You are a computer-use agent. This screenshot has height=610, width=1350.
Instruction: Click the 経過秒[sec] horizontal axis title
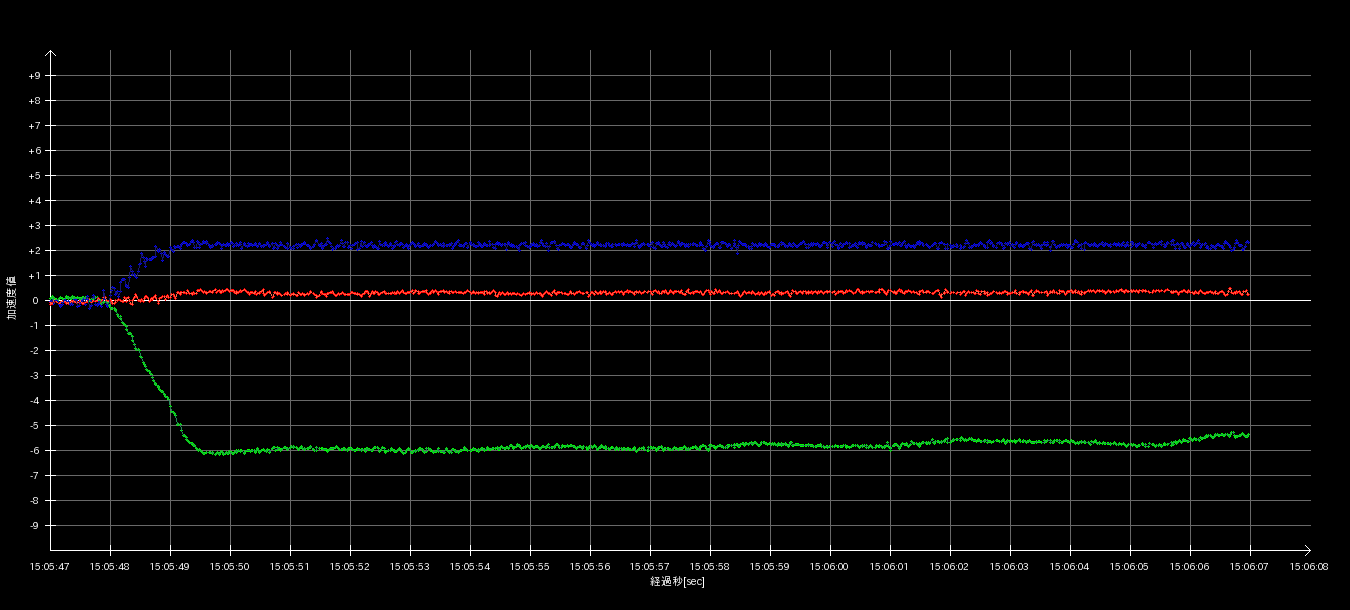pos(677,581)
